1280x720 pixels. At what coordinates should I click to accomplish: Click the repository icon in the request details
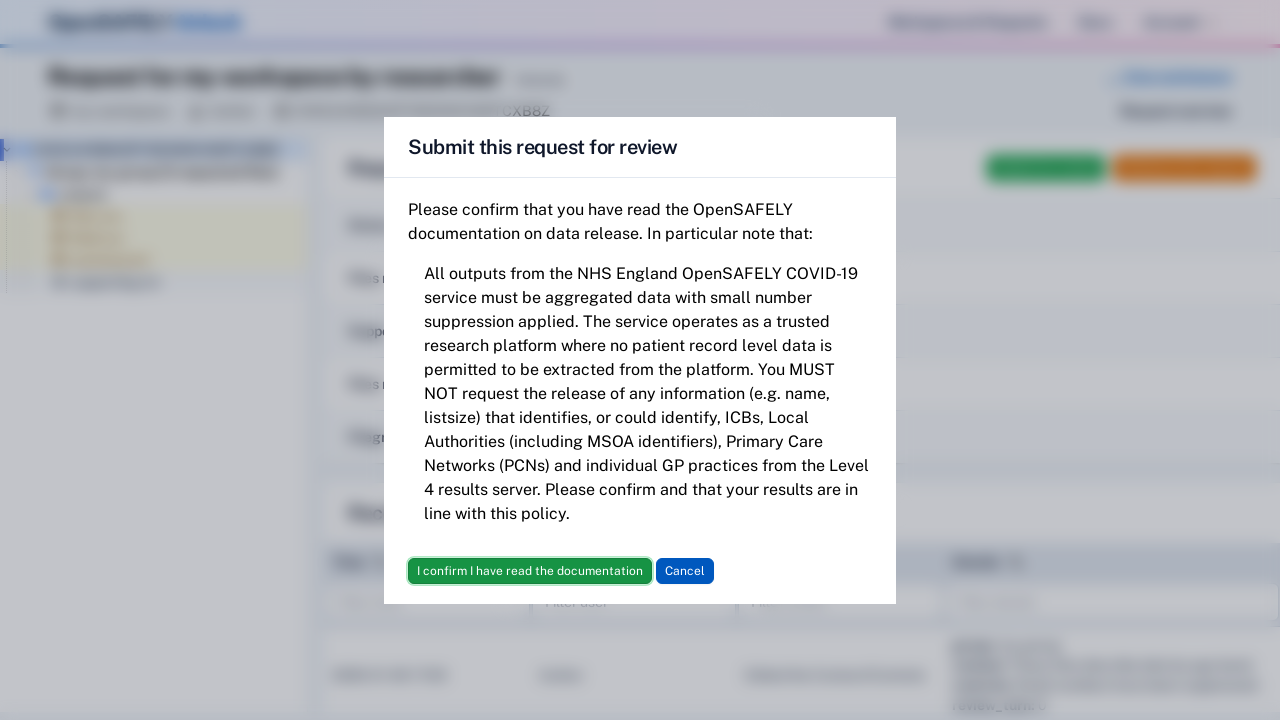tap(283, 111)
